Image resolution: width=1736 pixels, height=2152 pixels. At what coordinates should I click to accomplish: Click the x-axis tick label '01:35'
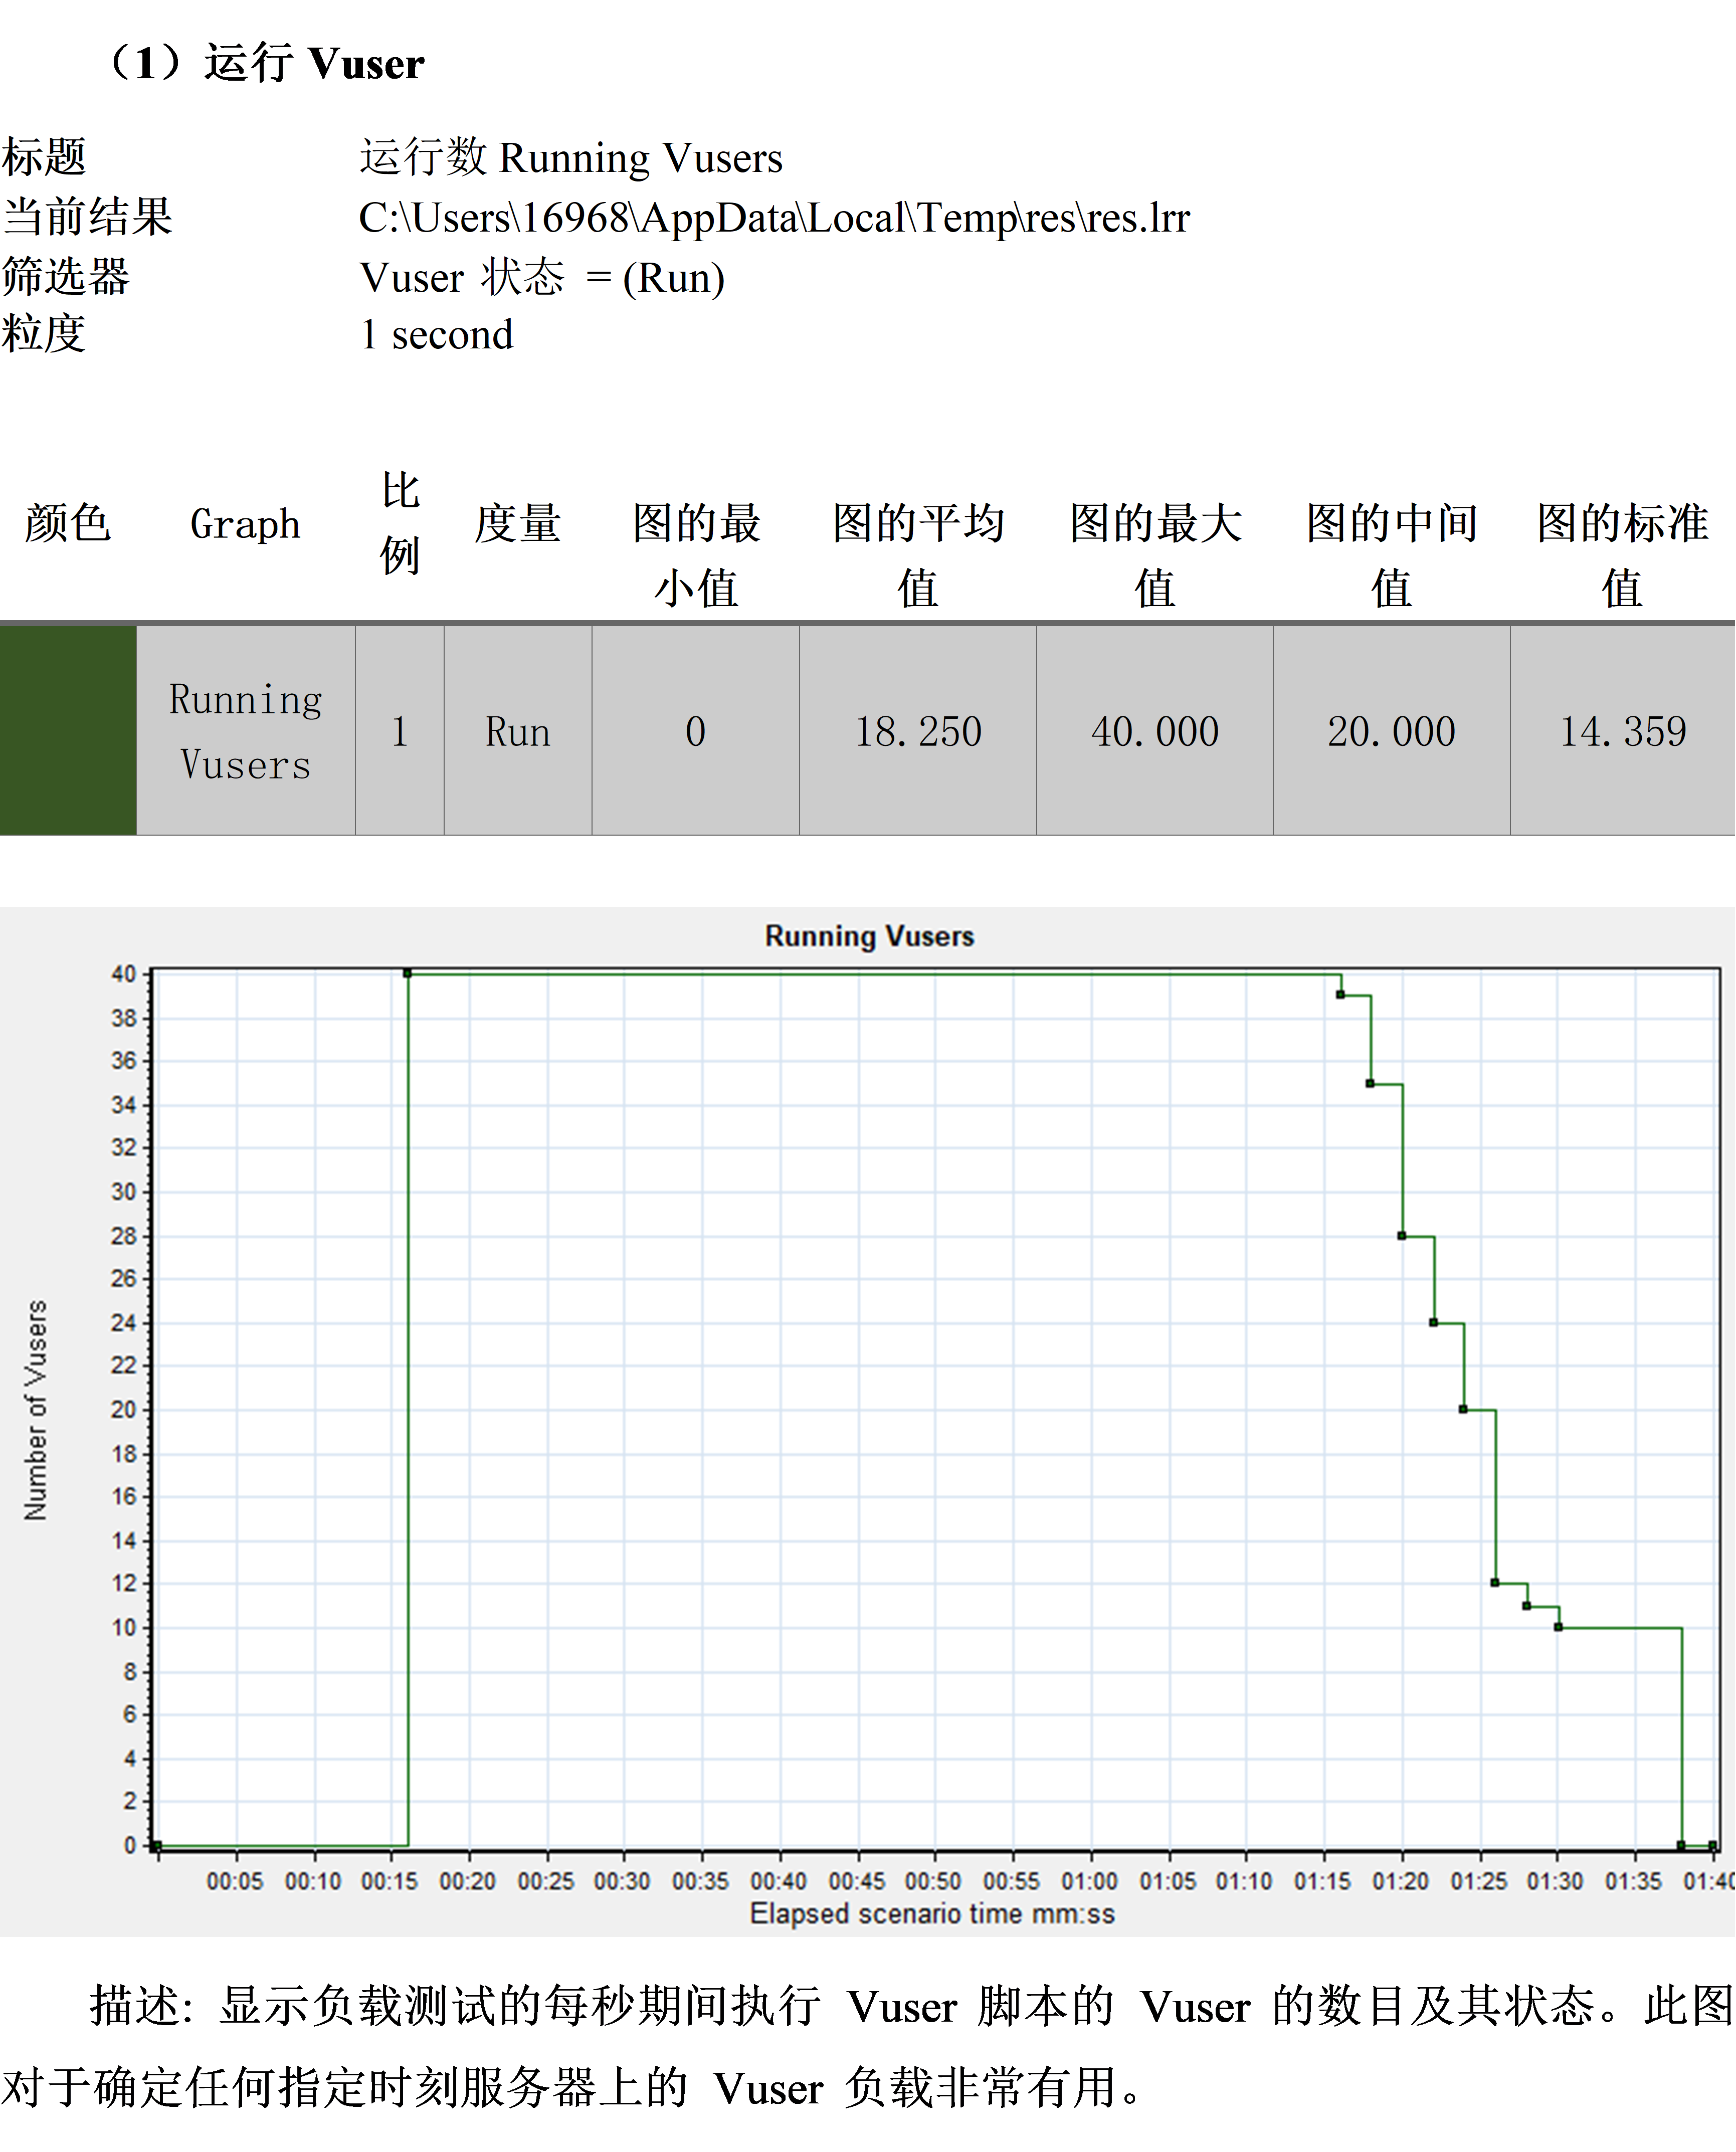pos(1634,1881)
